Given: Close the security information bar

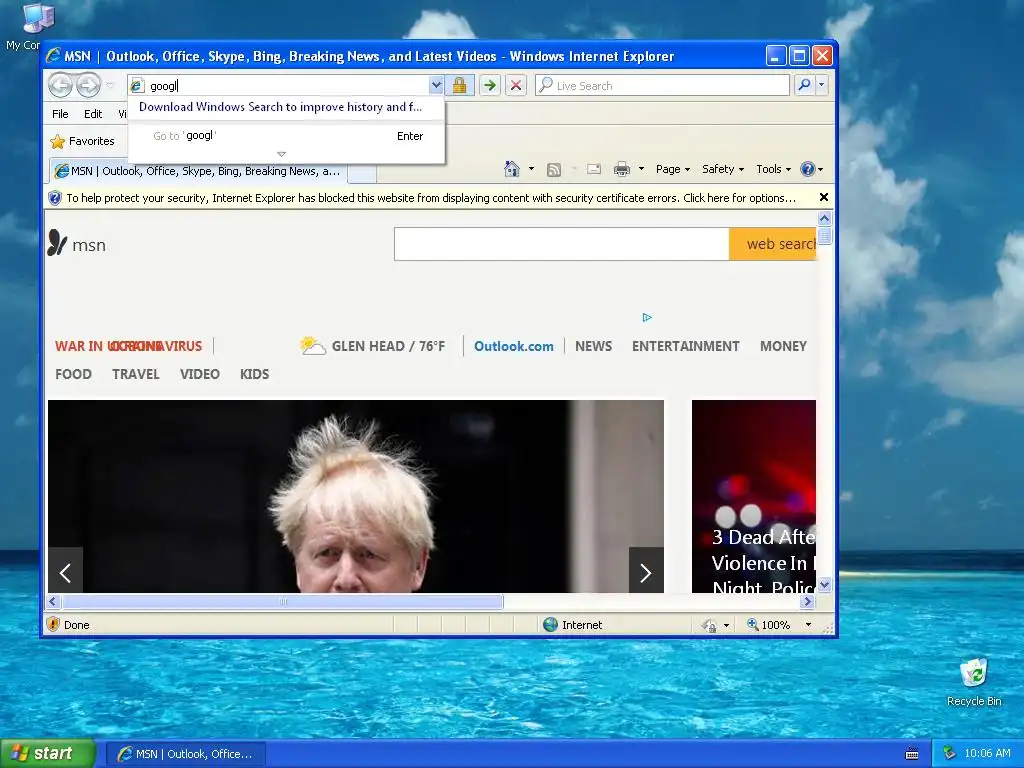Looking at the screenshot, I should (824, 197).
